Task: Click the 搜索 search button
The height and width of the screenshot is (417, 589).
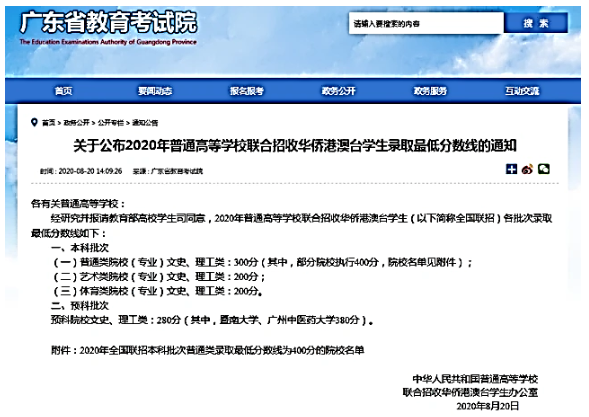Action: 536,23
